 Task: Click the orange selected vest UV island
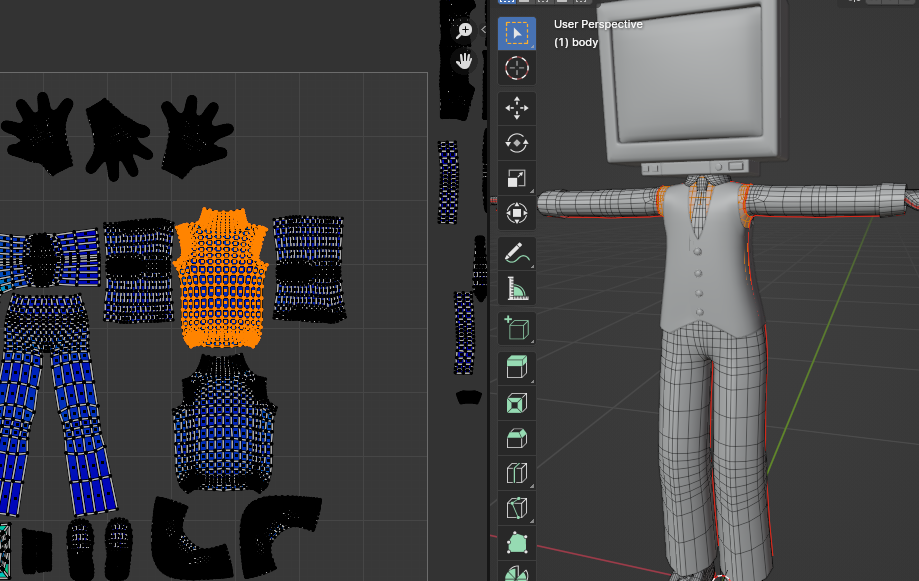(221, 280)
